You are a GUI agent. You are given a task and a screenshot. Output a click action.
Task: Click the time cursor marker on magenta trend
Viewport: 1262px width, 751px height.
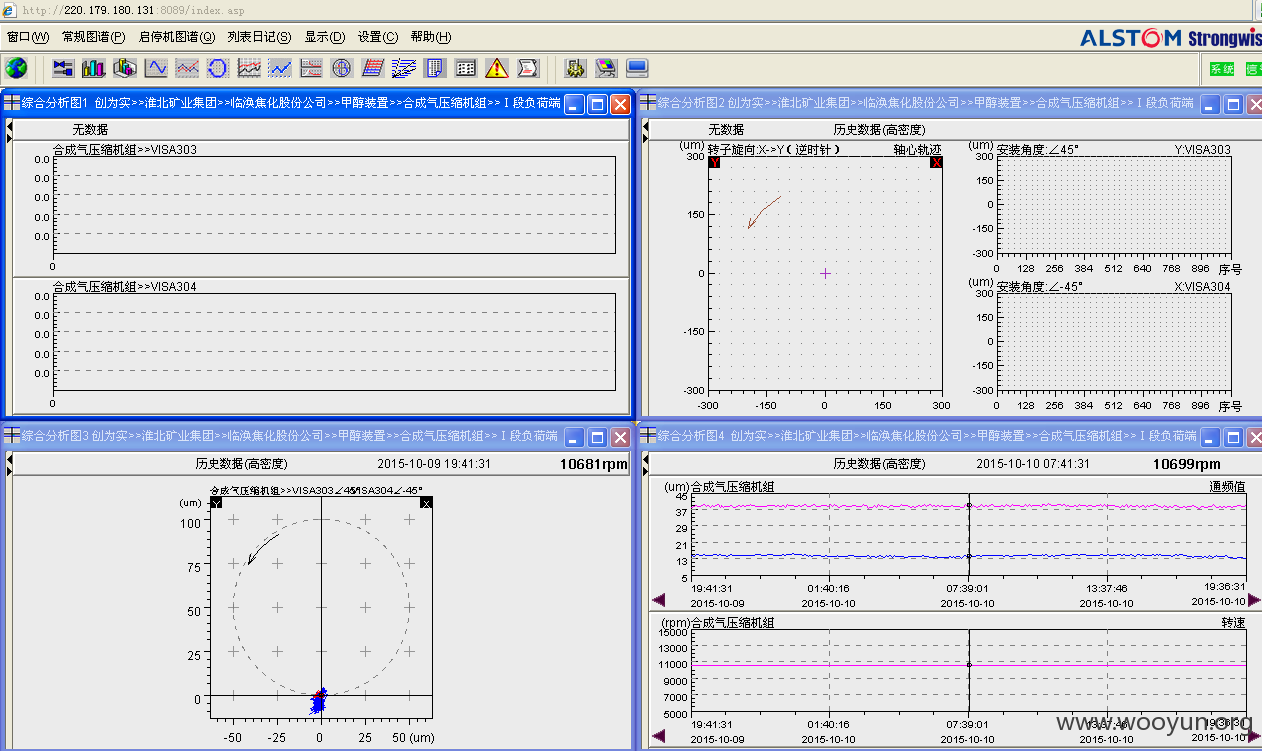point(969,505)
